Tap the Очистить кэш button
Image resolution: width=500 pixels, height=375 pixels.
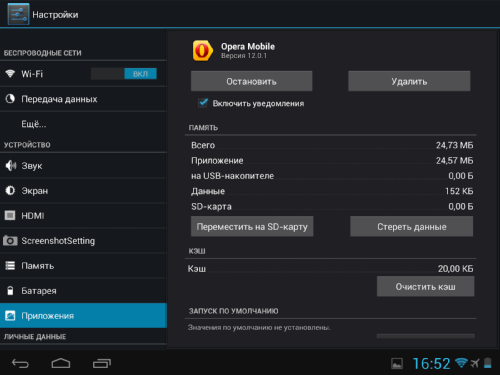click(x=425, y=286)
